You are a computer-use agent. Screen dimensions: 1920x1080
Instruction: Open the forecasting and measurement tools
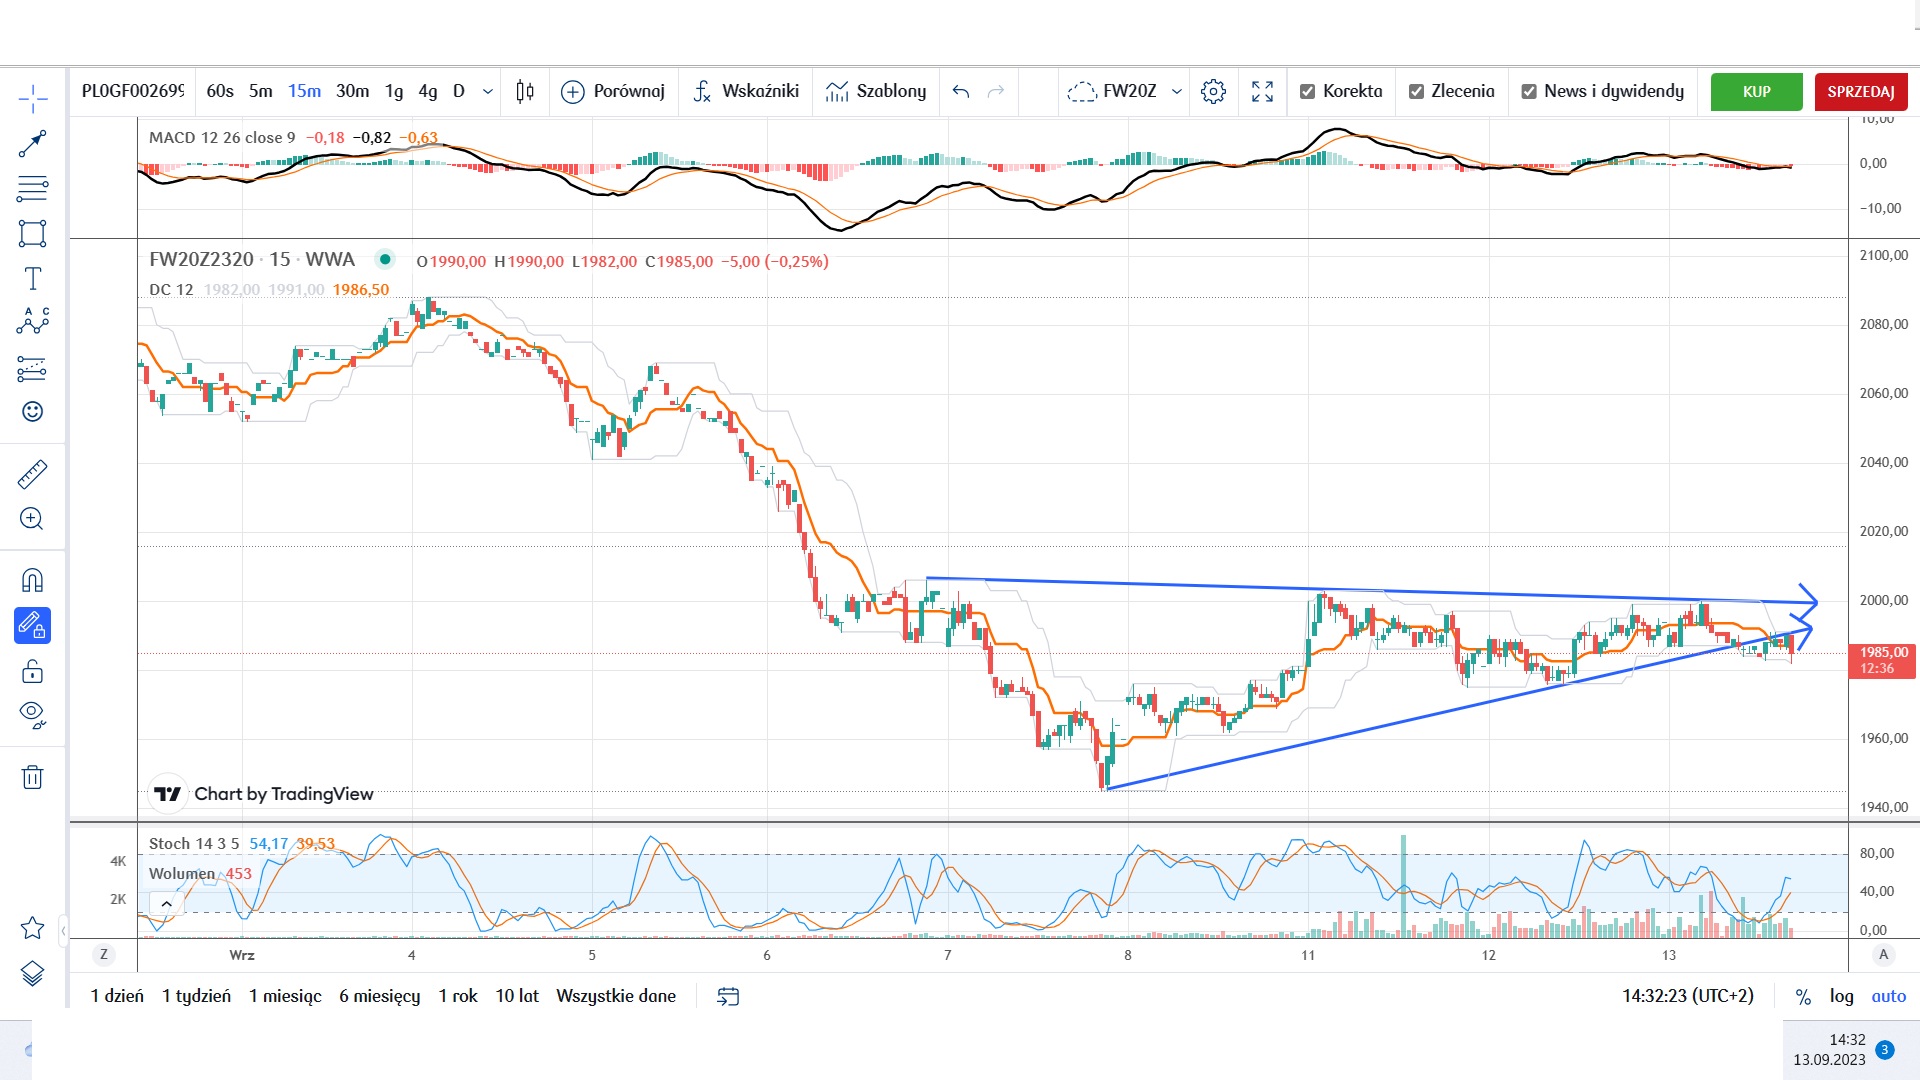pyautogui.click(x=32, y=368)
